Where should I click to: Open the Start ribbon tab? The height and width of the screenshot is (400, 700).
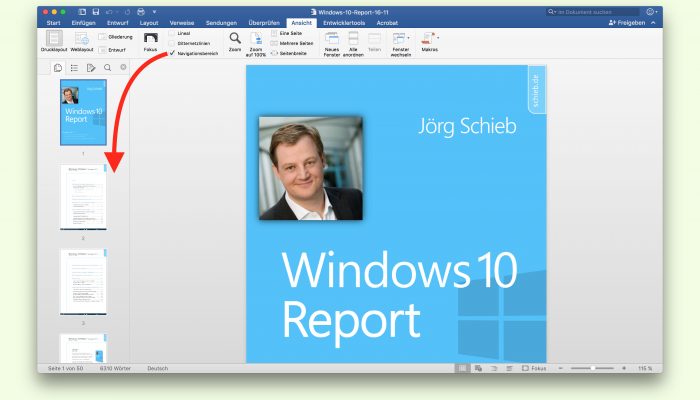54,23
